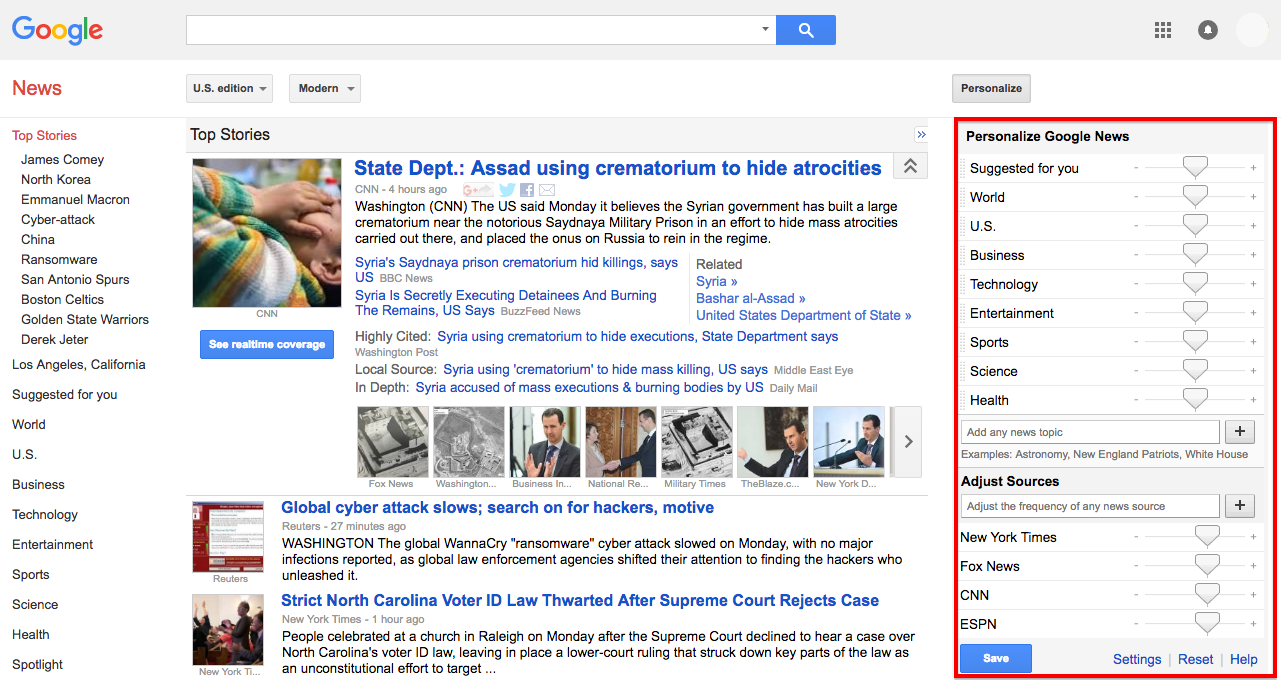
Task: Open the Assad crematorium headline
Action: pos(618,168)
